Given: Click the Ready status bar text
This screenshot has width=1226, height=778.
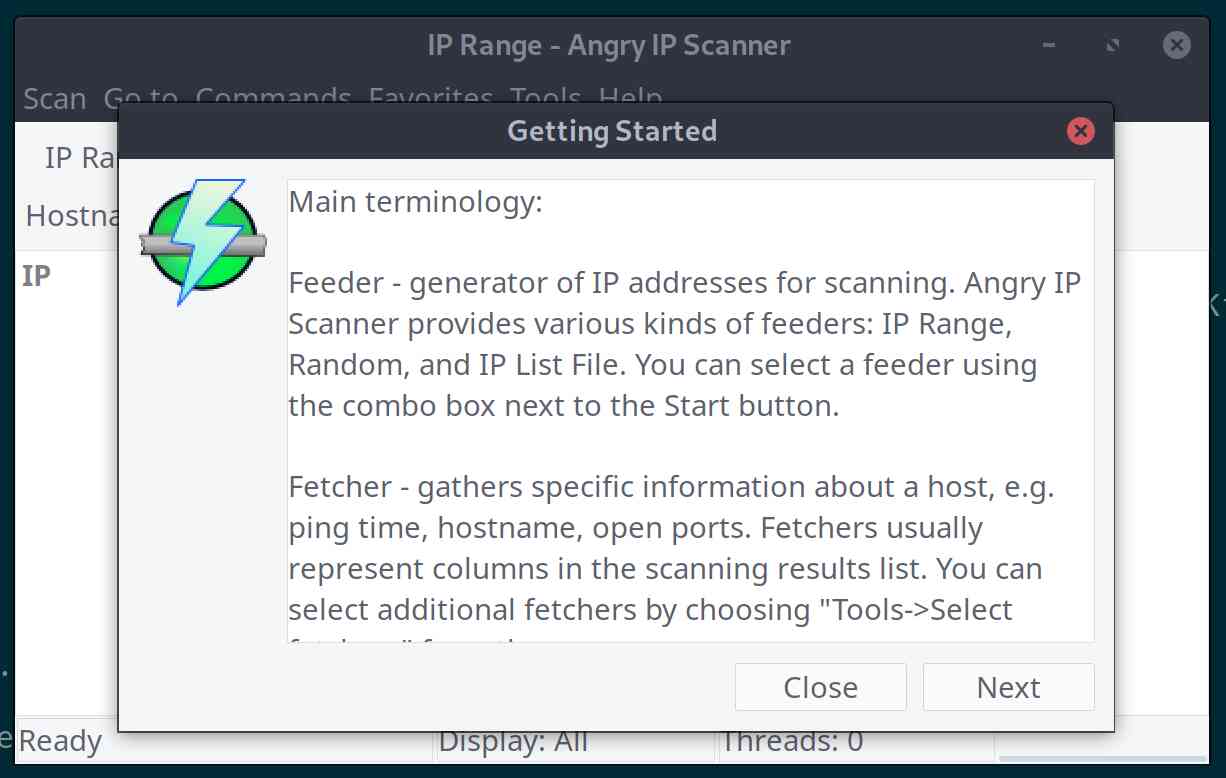Looking at the screenshot, I should point(60,741).
